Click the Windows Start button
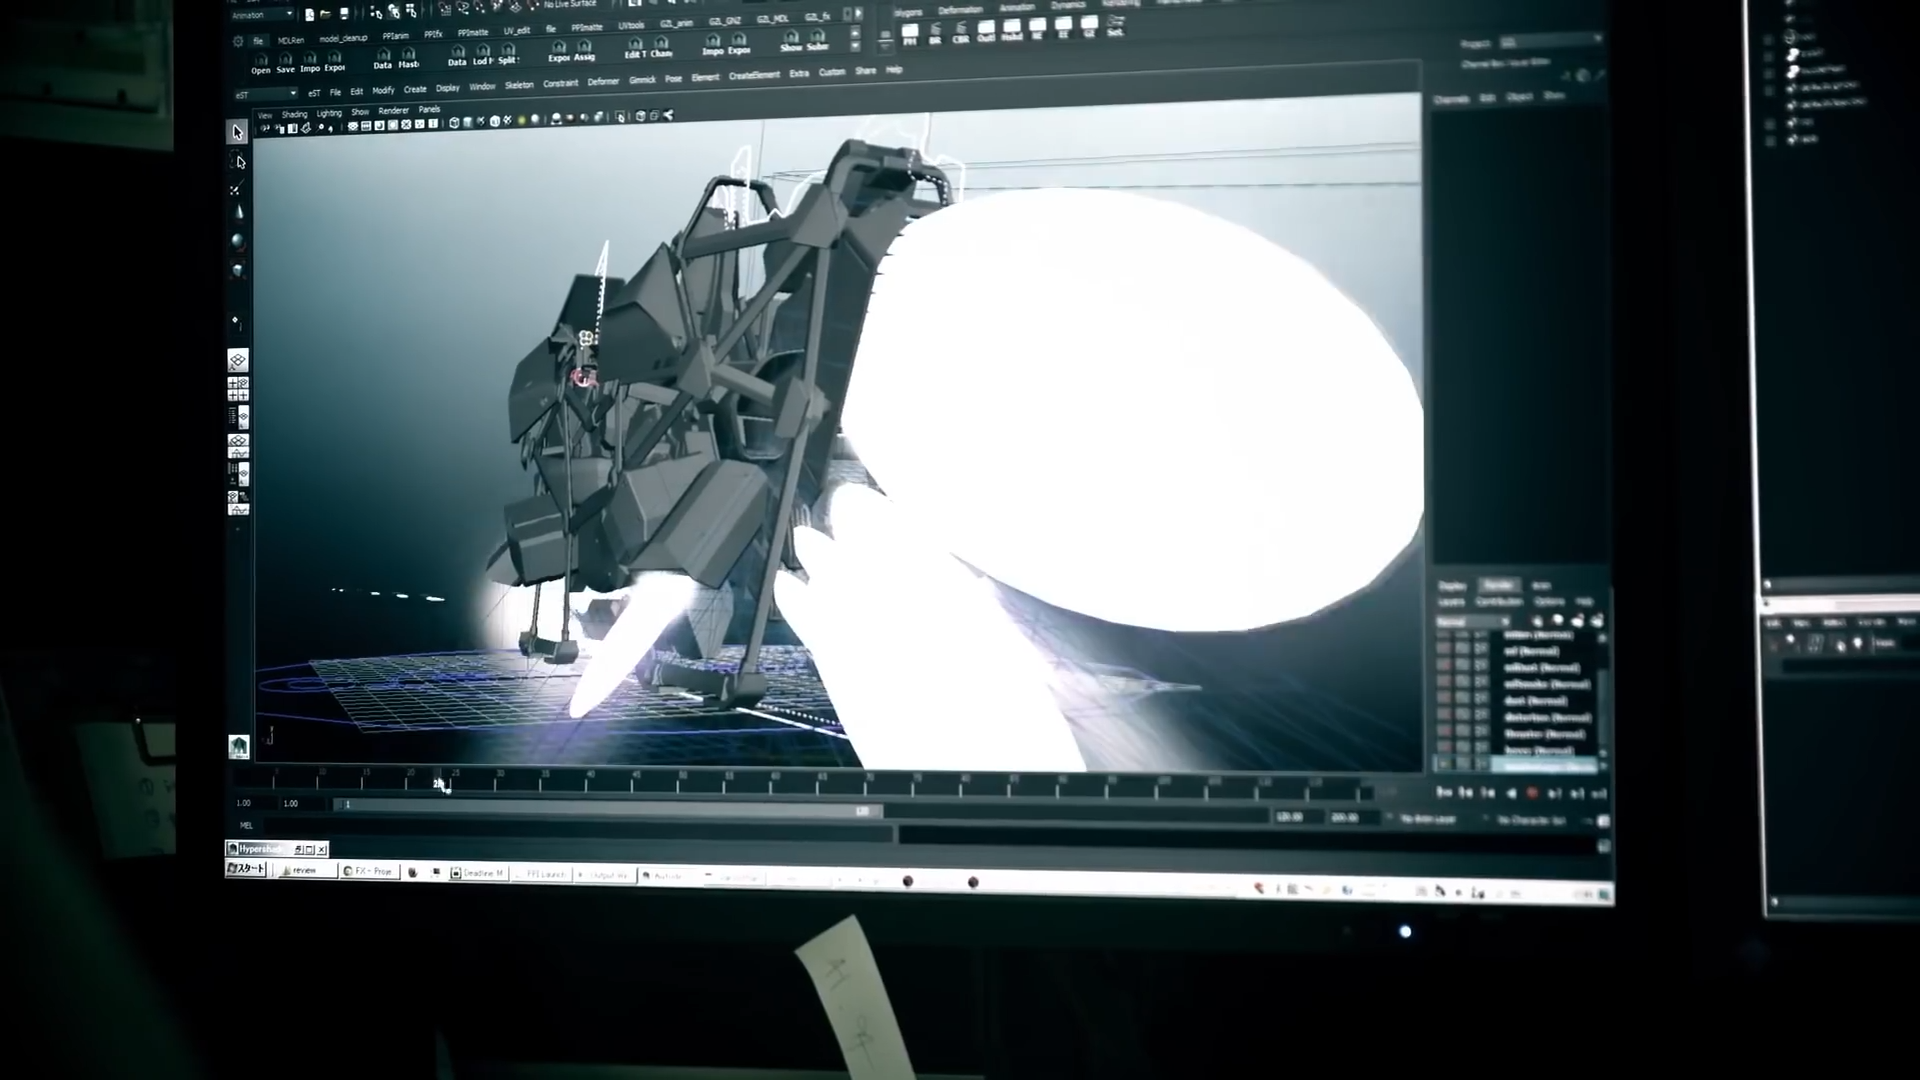The image size is (1920, 1080). click(246, 869)
